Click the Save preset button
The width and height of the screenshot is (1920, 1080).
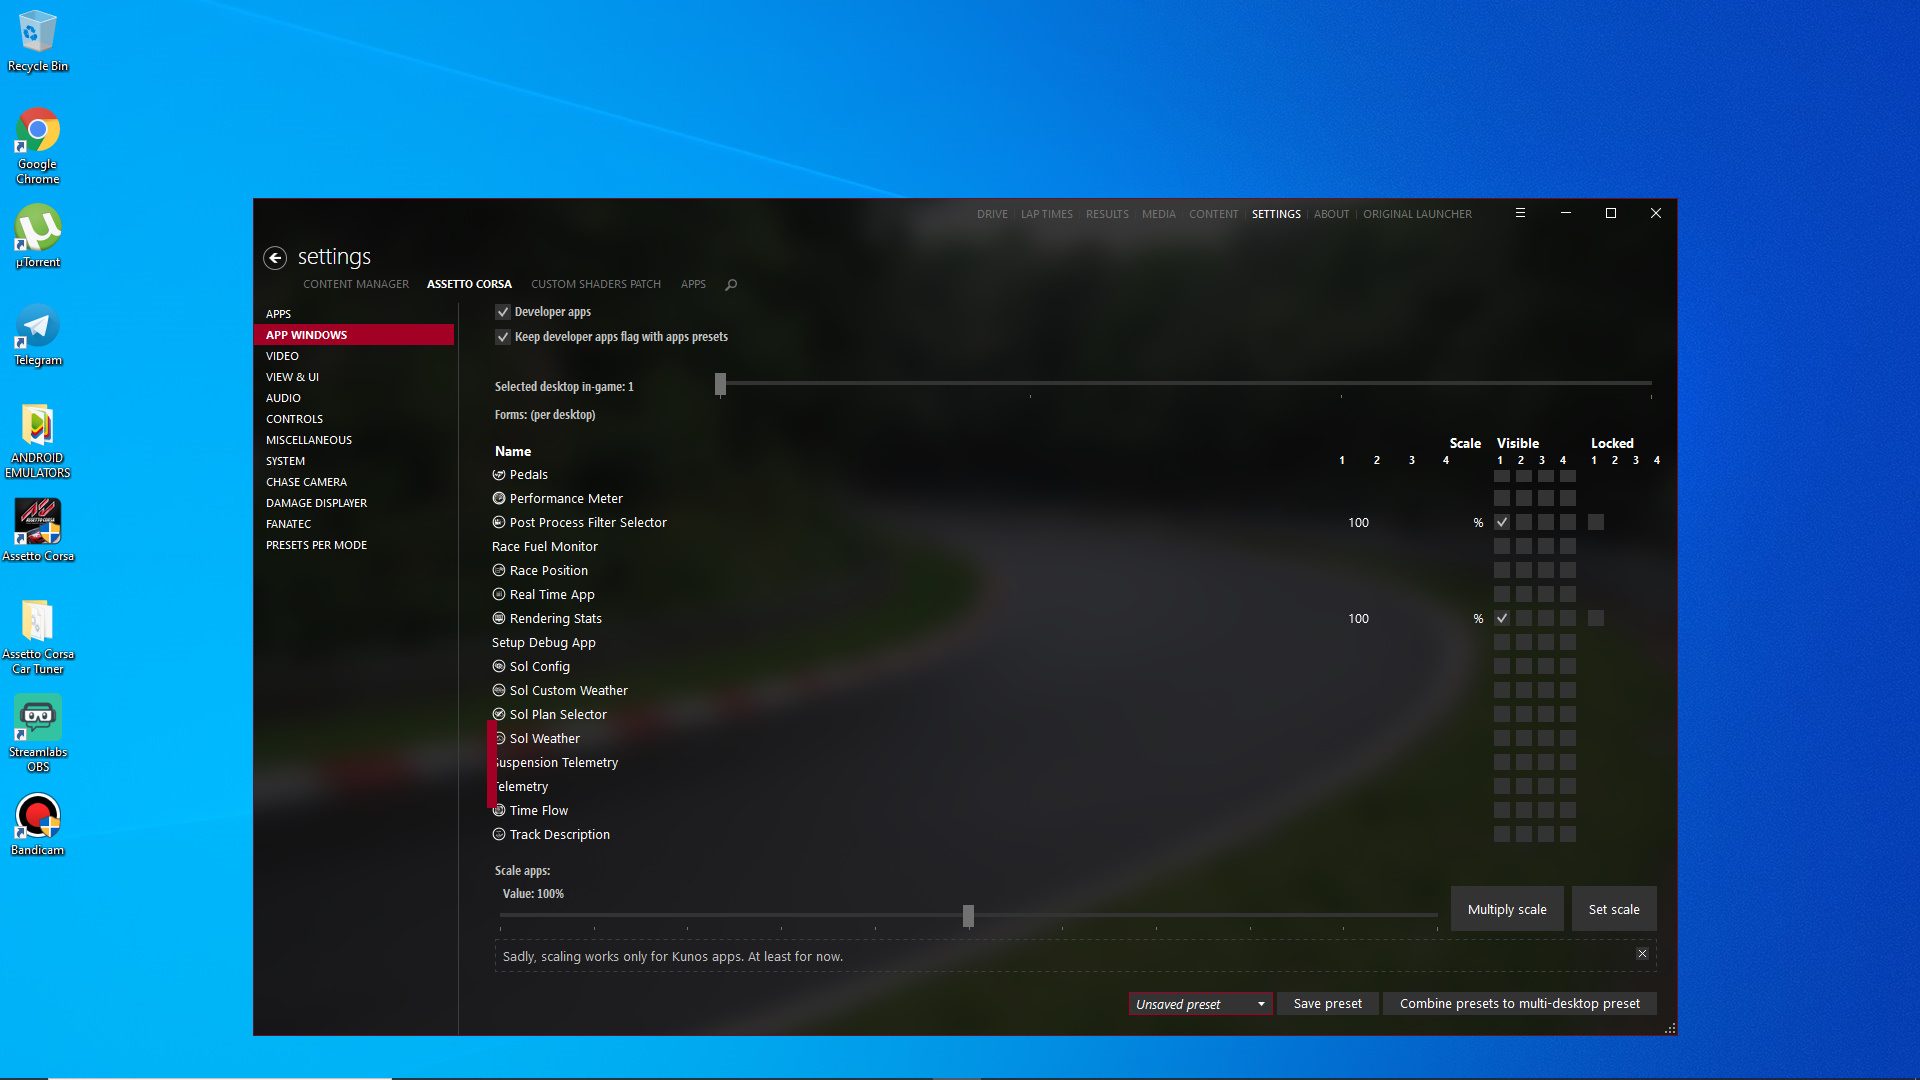pyautogui.click(x=1328, y=1004)
